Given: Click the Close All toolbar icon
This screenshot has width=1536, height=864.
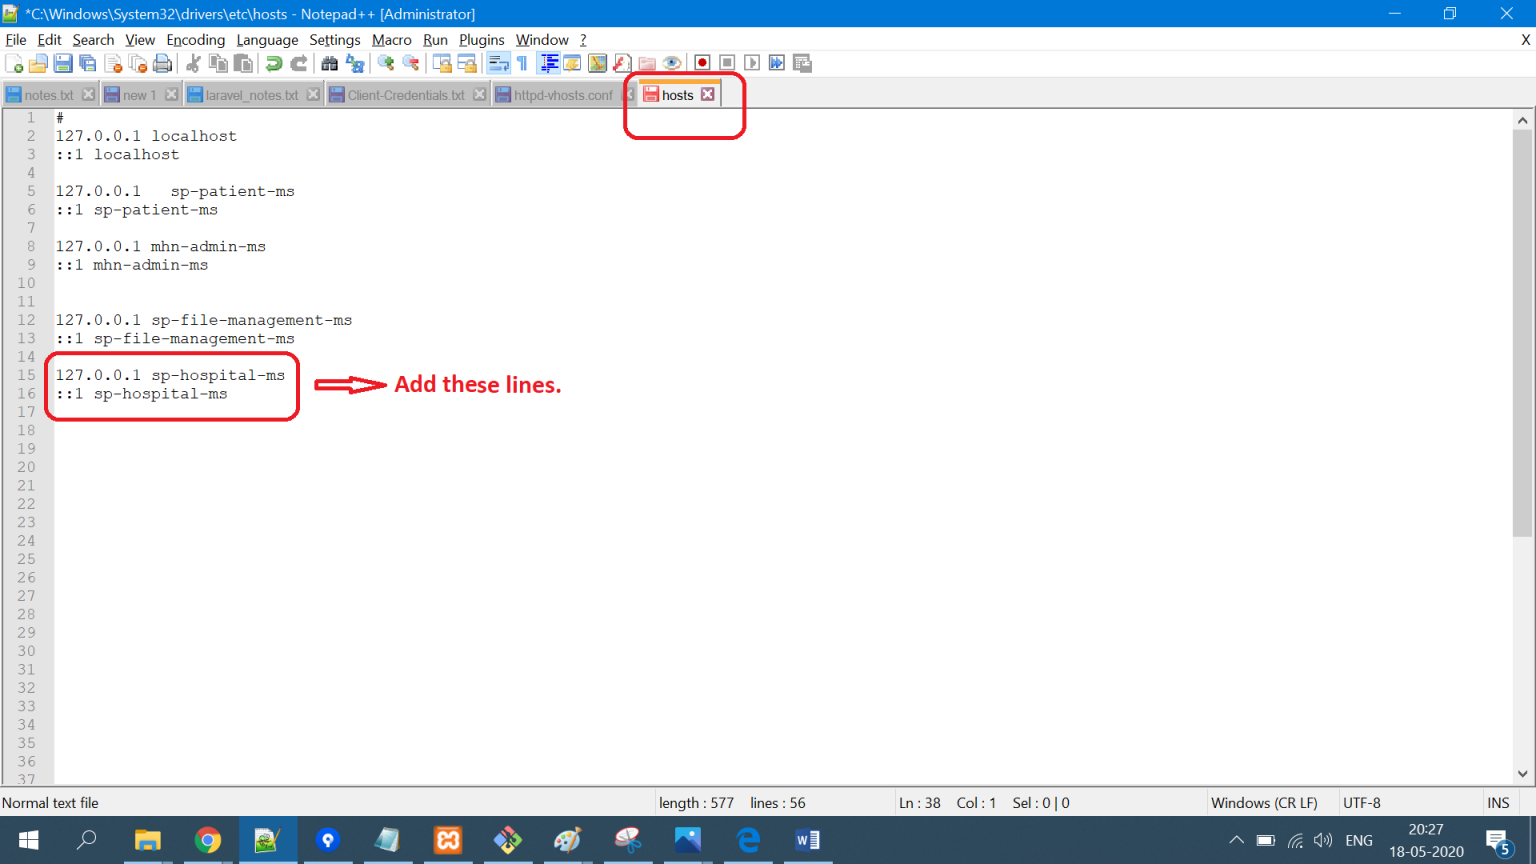Looking at the screenshot, I should coord(138,63).
